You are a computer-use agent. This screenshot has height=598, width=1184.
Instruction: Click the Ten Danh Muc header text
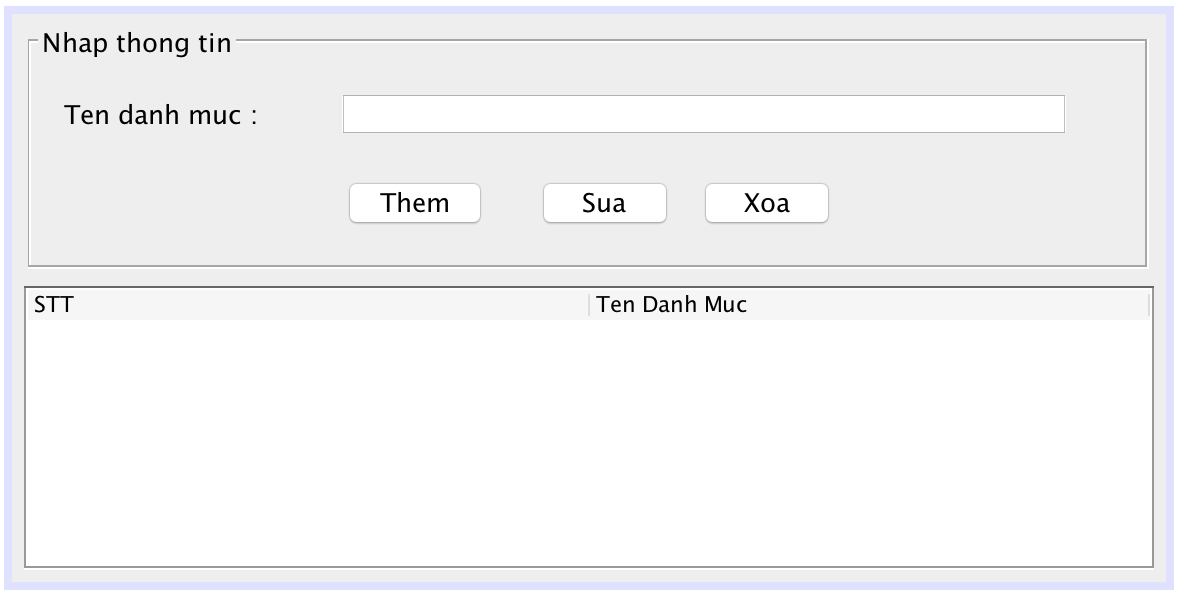672,305
